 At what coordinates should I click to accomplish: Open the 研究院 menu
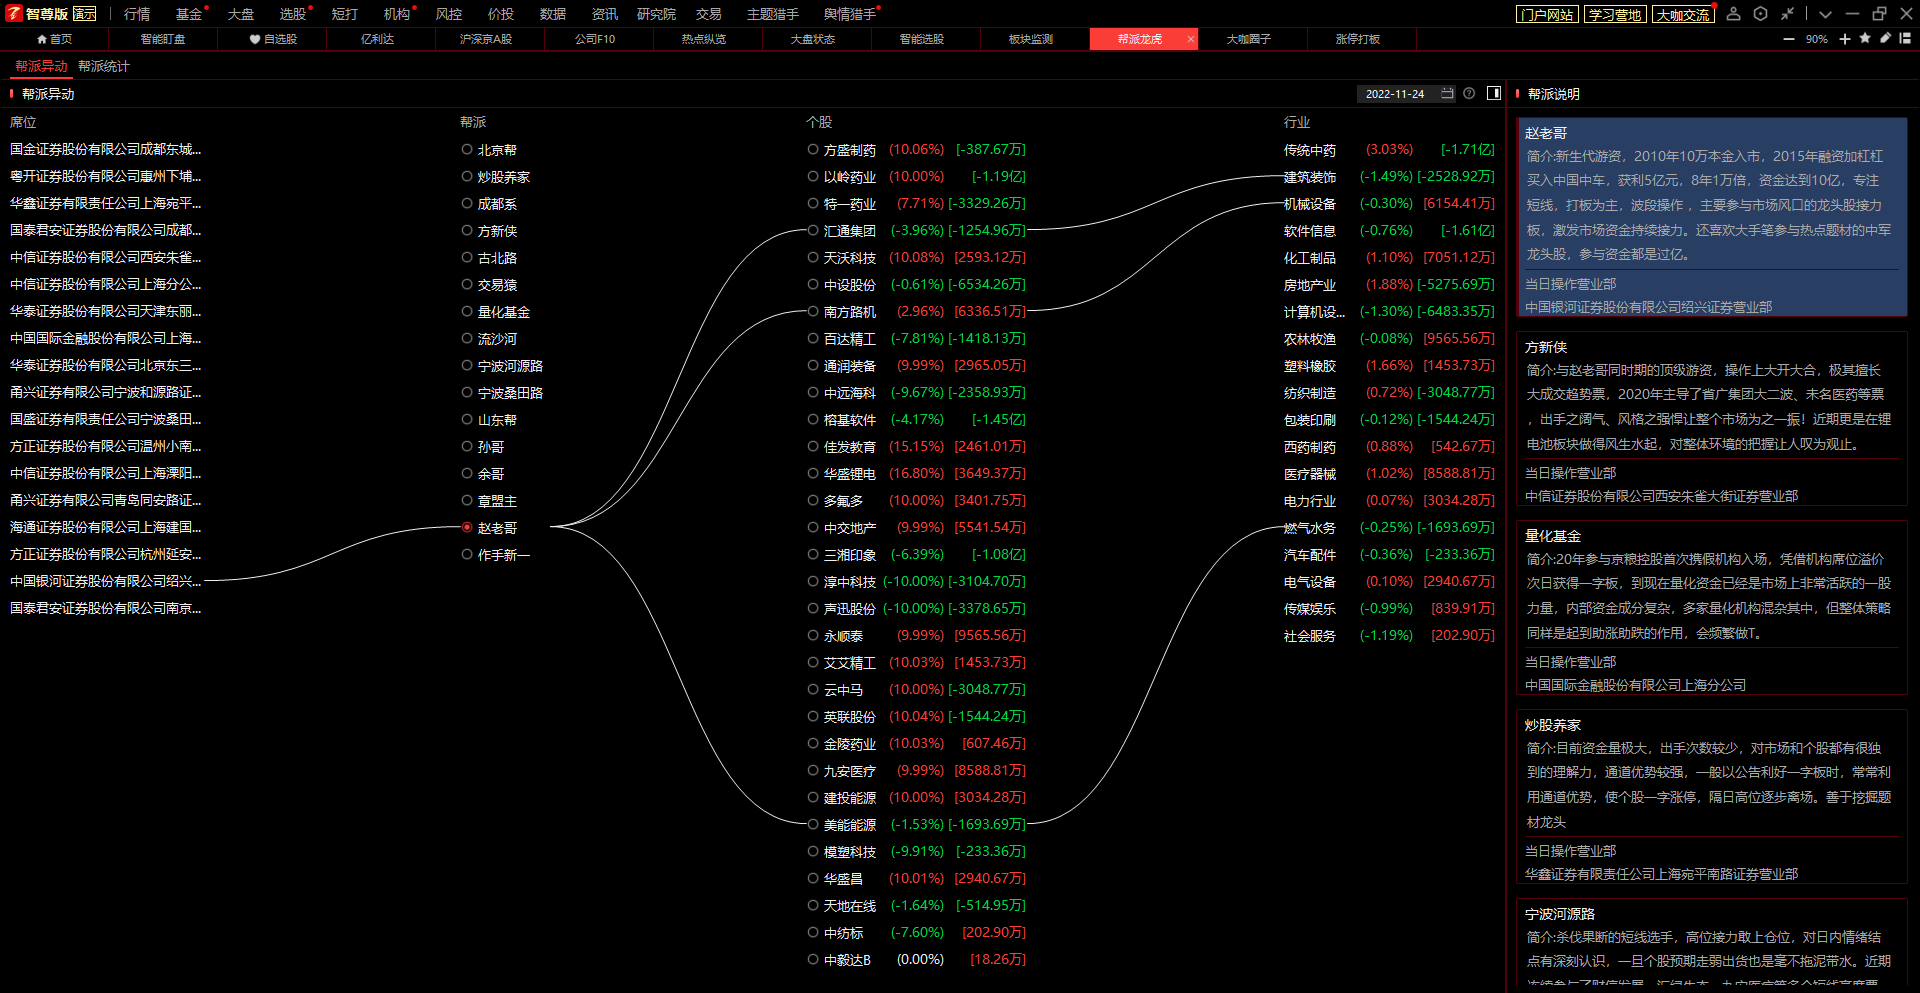(656, 14)
